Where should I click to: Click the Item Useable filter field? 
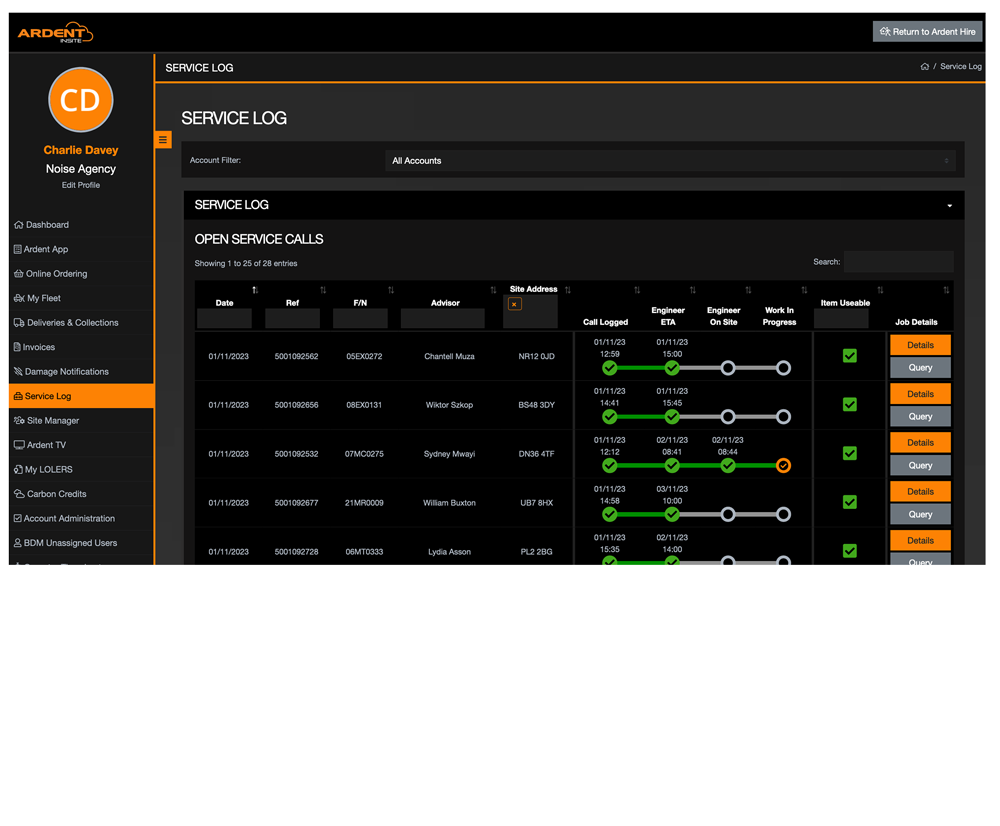[841, 318]
